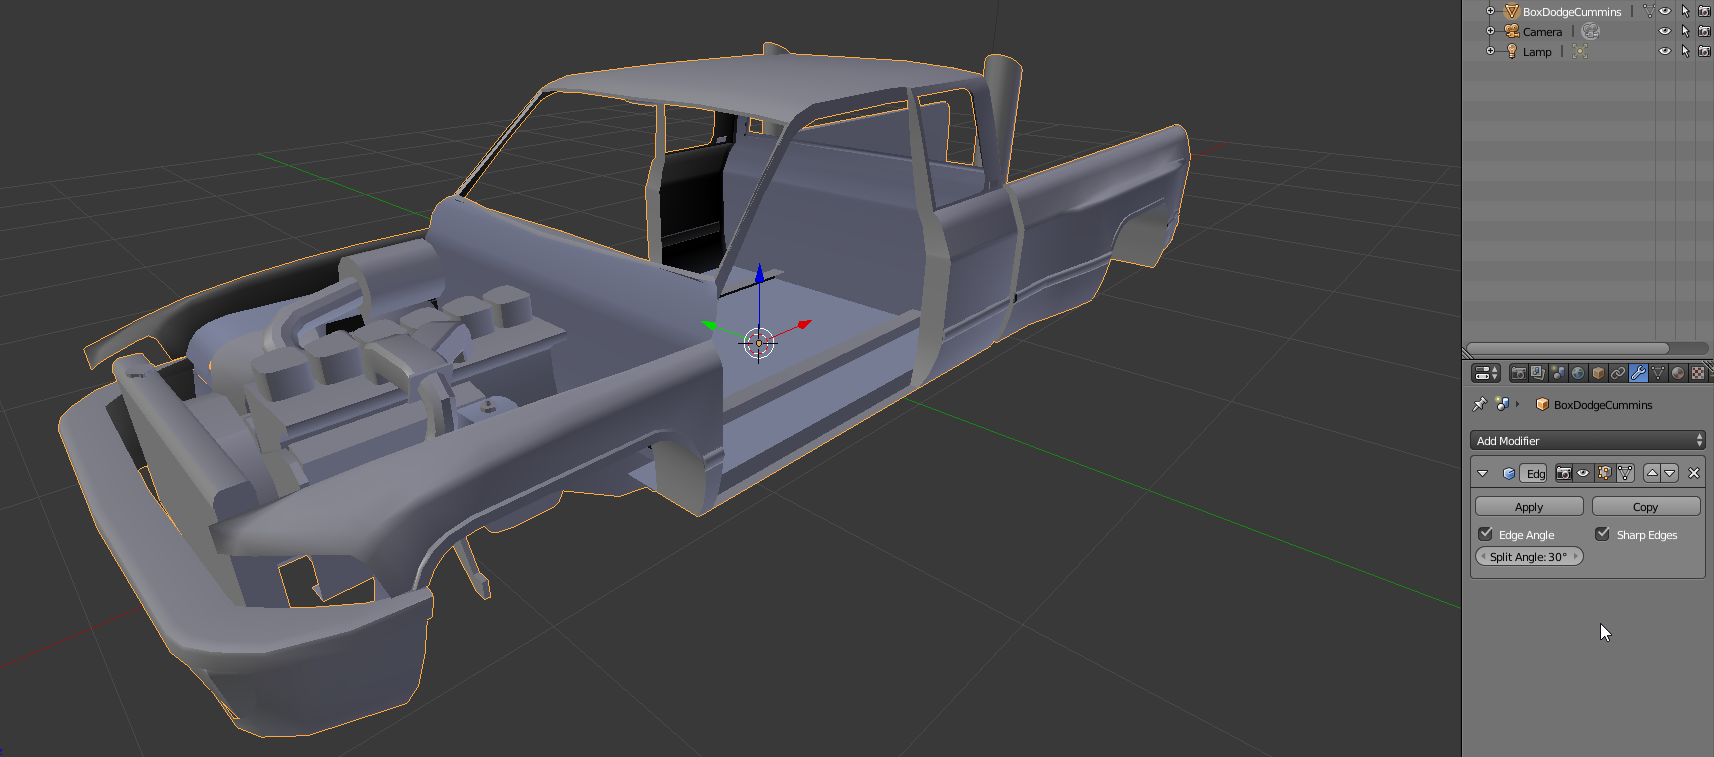Disable the Sharp Edges checkbox

(1602, 534)
